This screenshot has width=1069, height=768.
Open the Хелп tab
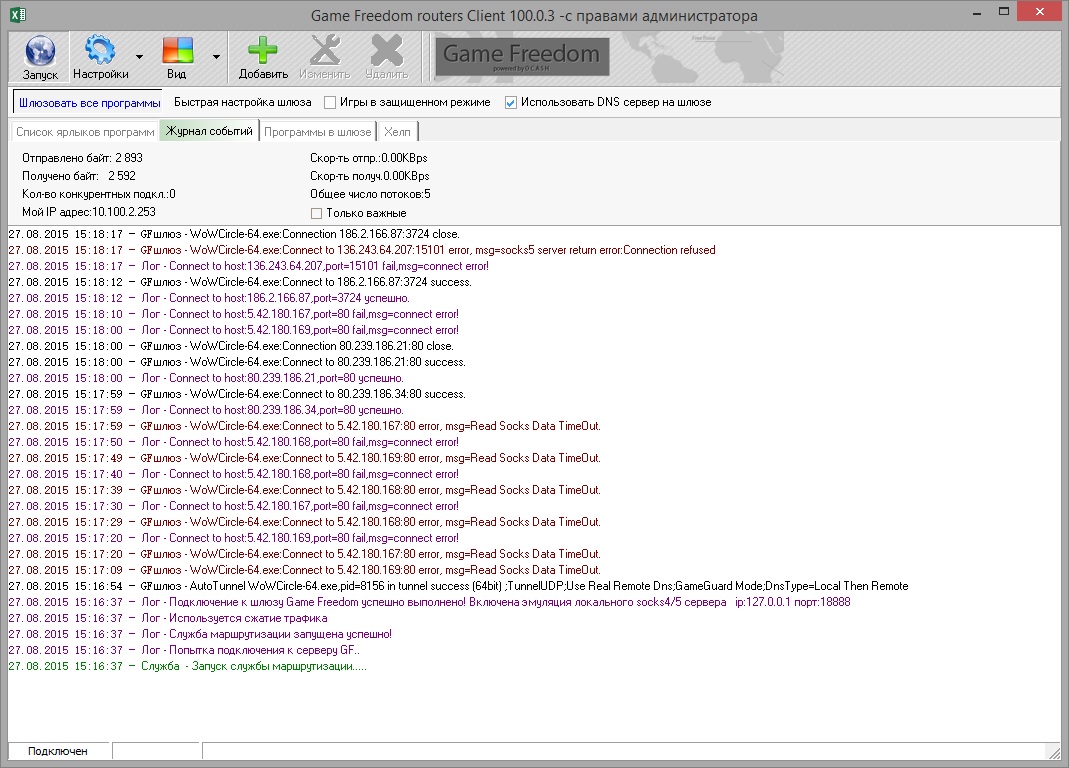(x=397, y=132)
